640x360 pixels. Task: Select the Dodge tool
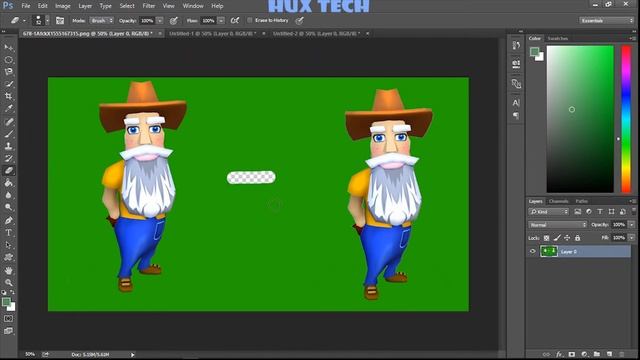click(x=9, y=207)
